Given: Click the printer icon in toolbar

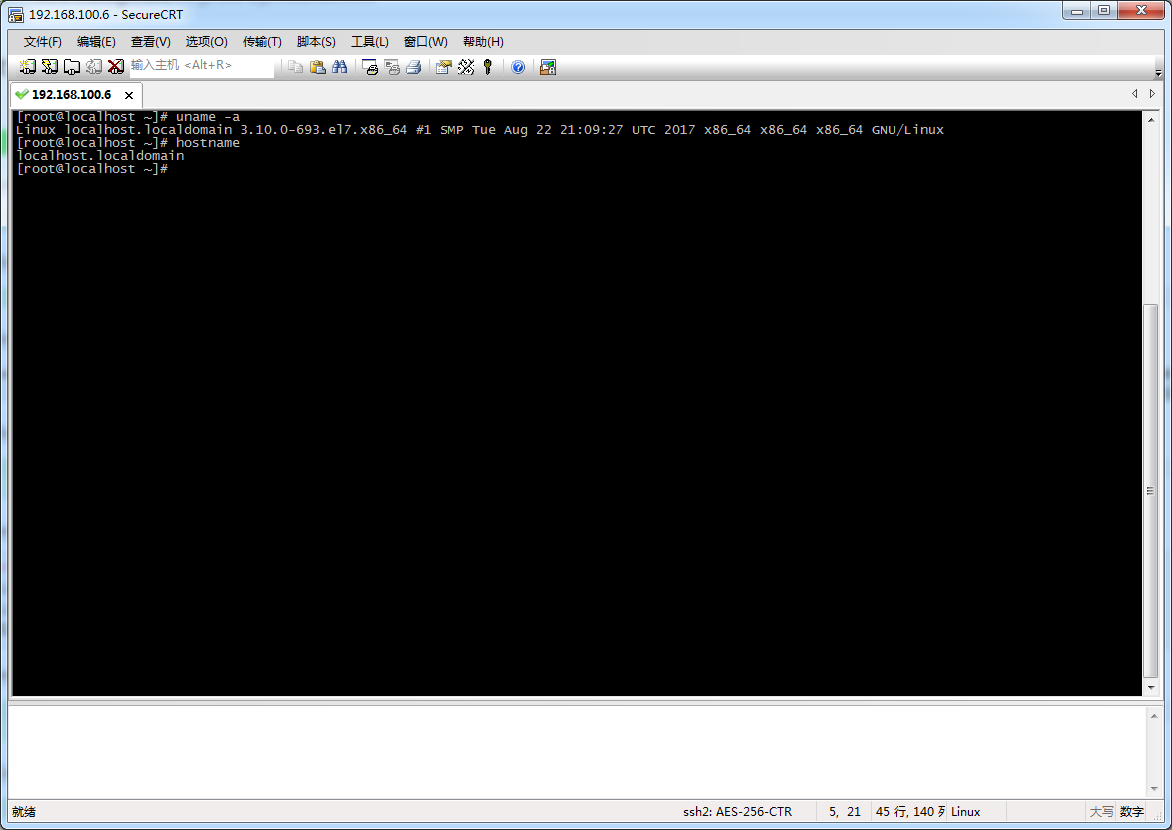Looking at the screenshot, I should click(x=413, y=67).
